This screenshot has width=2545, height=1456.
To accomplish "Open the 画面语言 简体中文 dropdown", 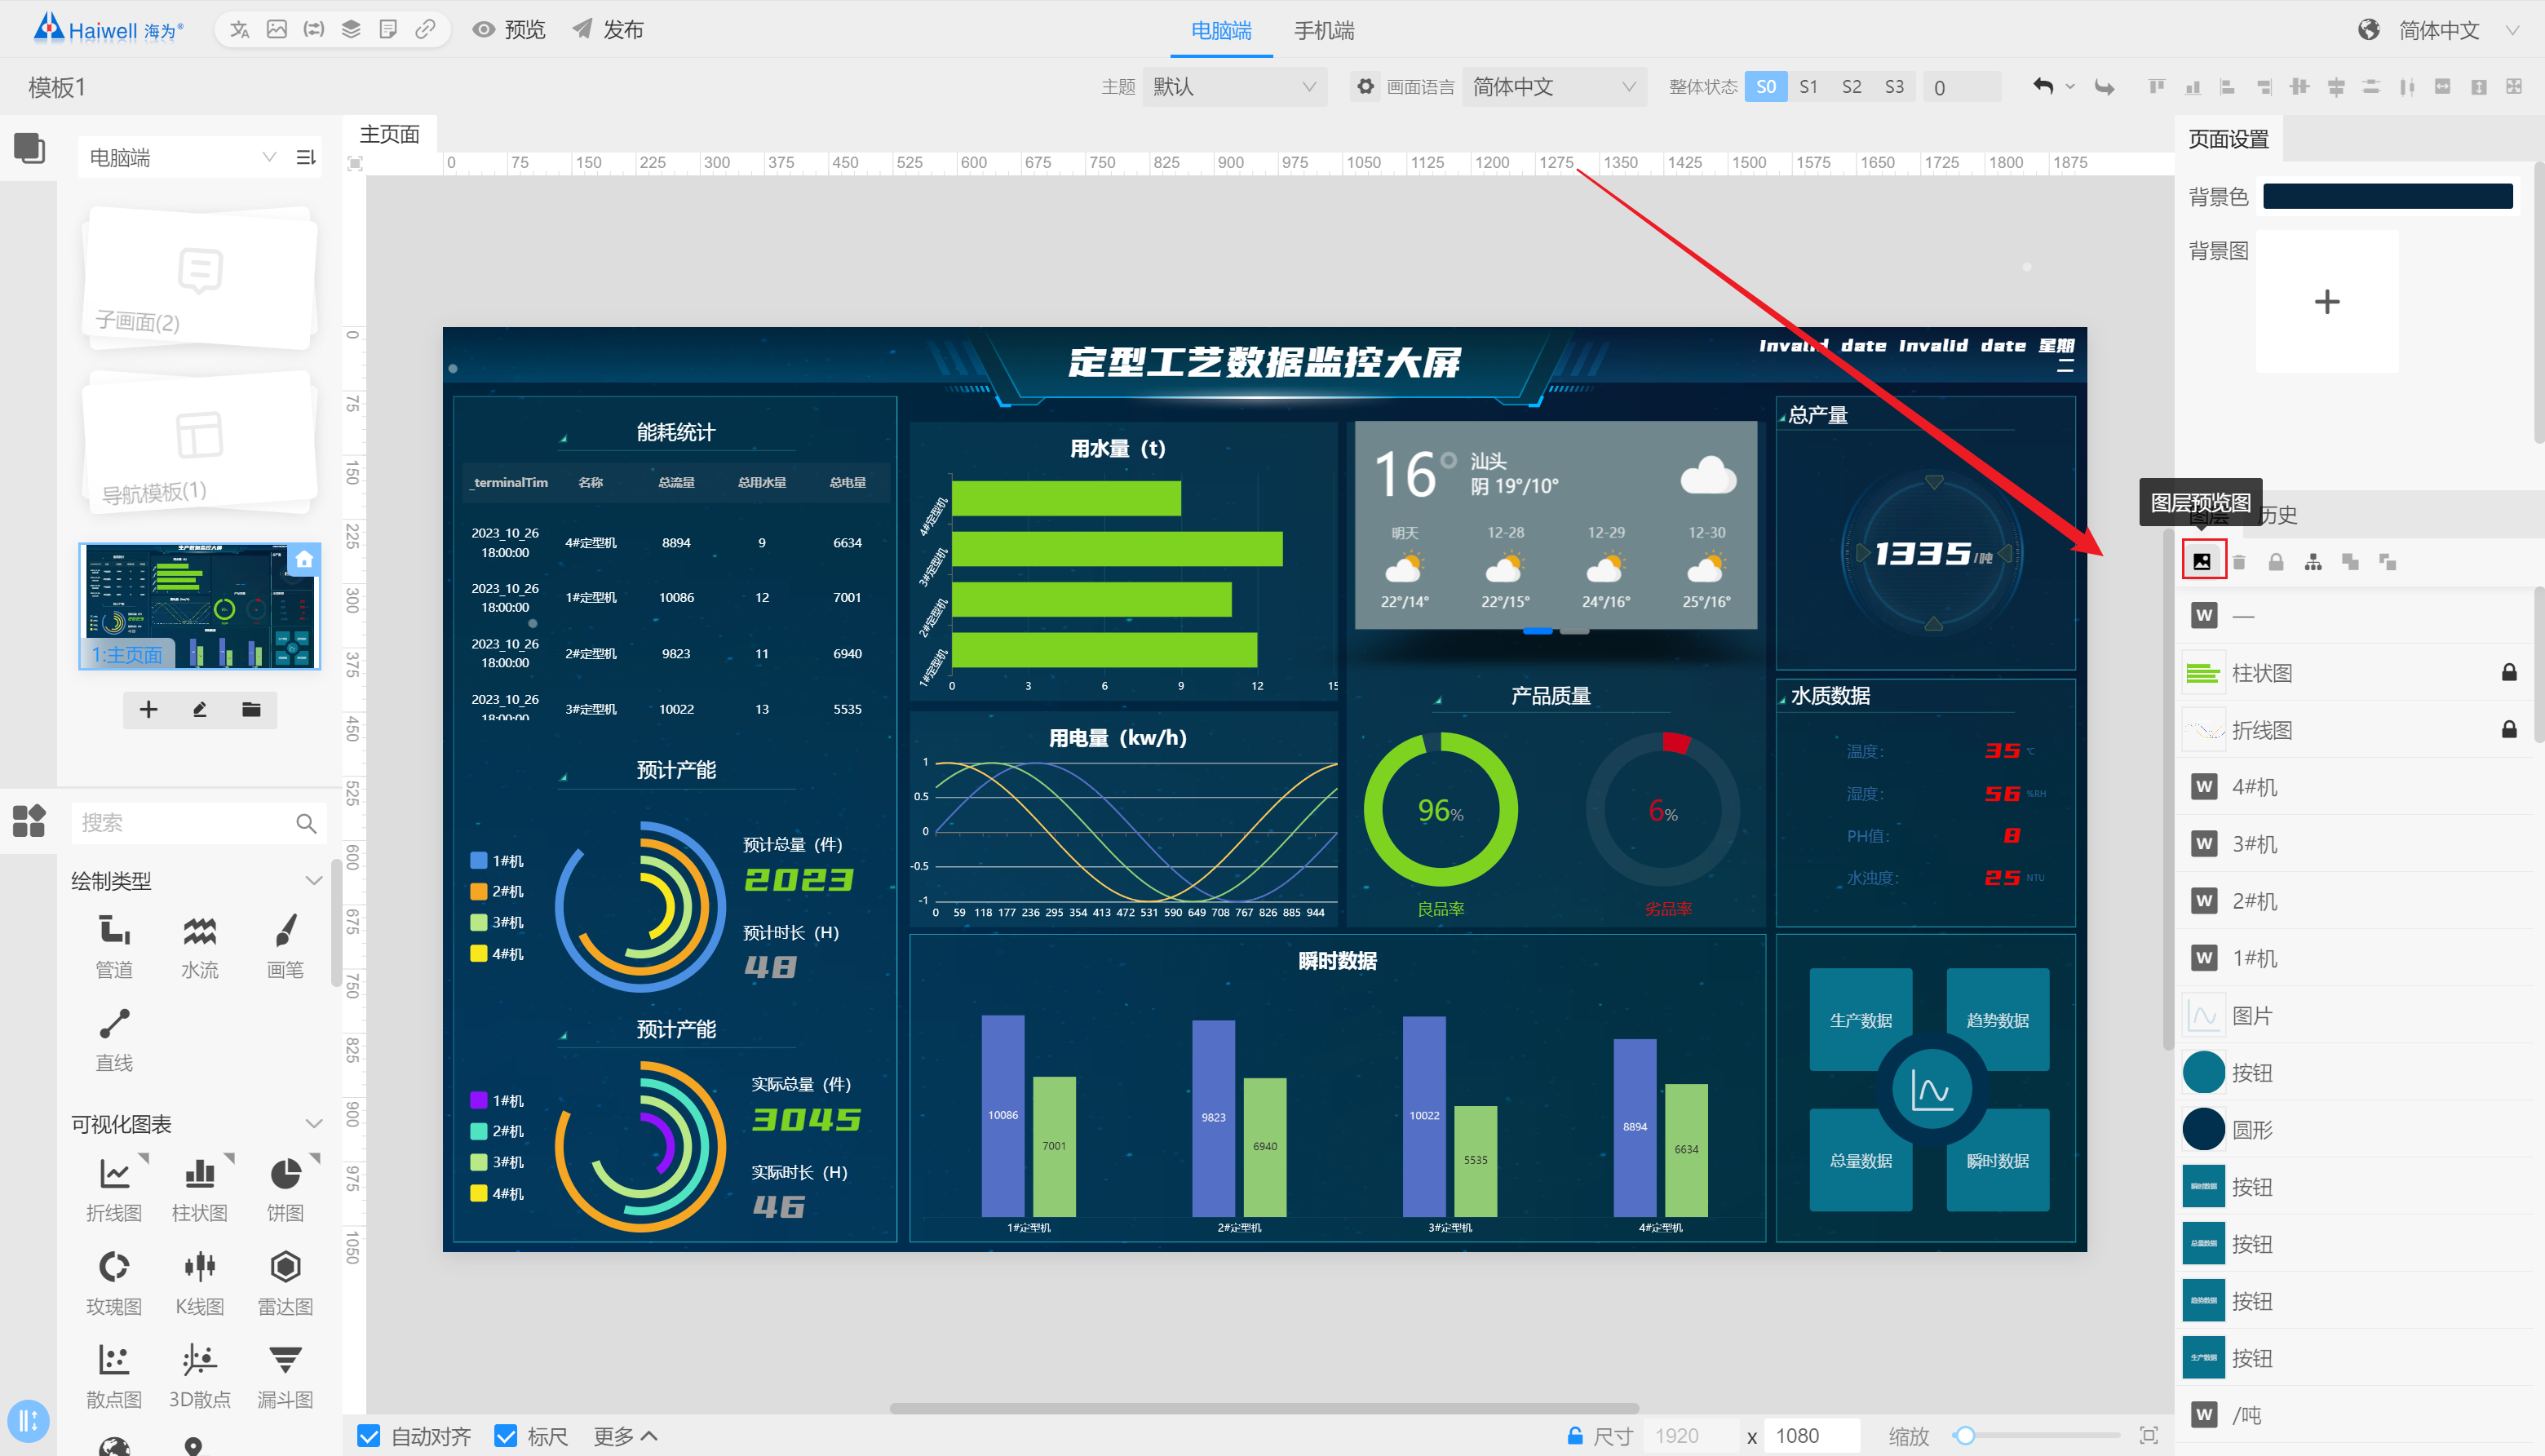I will [1554, 87].
